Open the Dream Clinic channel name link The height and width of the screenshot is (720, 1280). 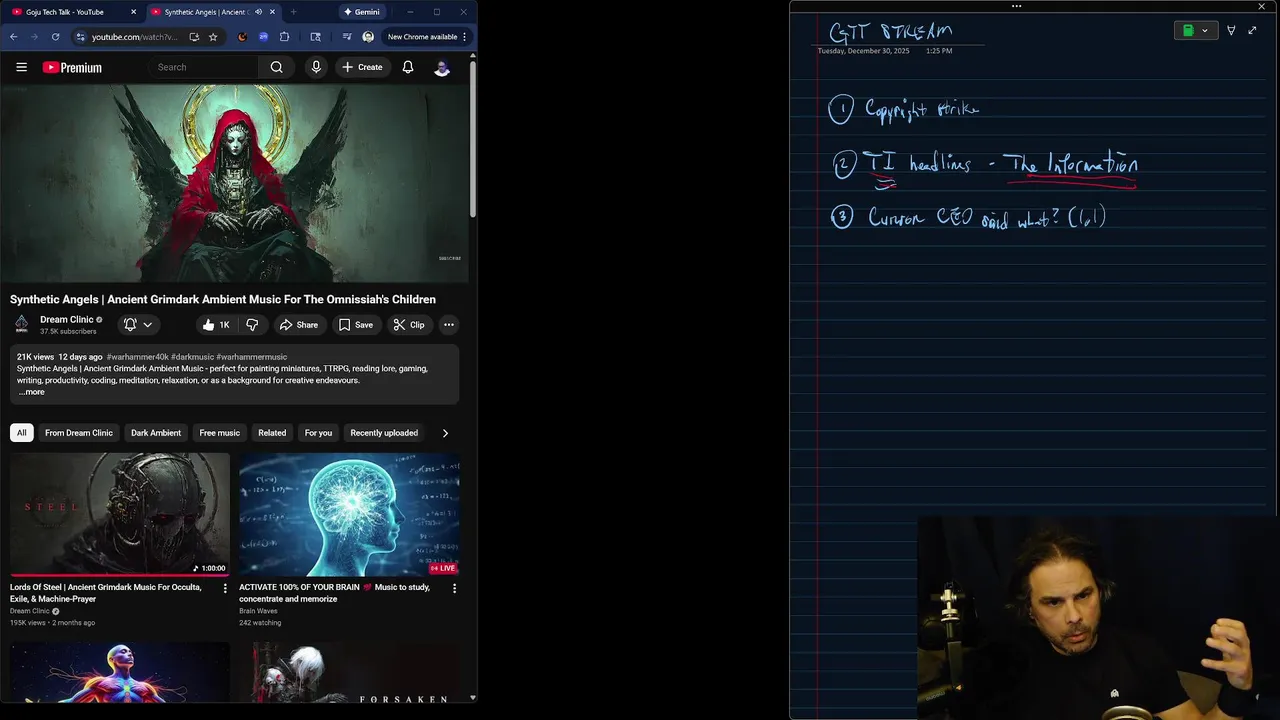point(66,320)
